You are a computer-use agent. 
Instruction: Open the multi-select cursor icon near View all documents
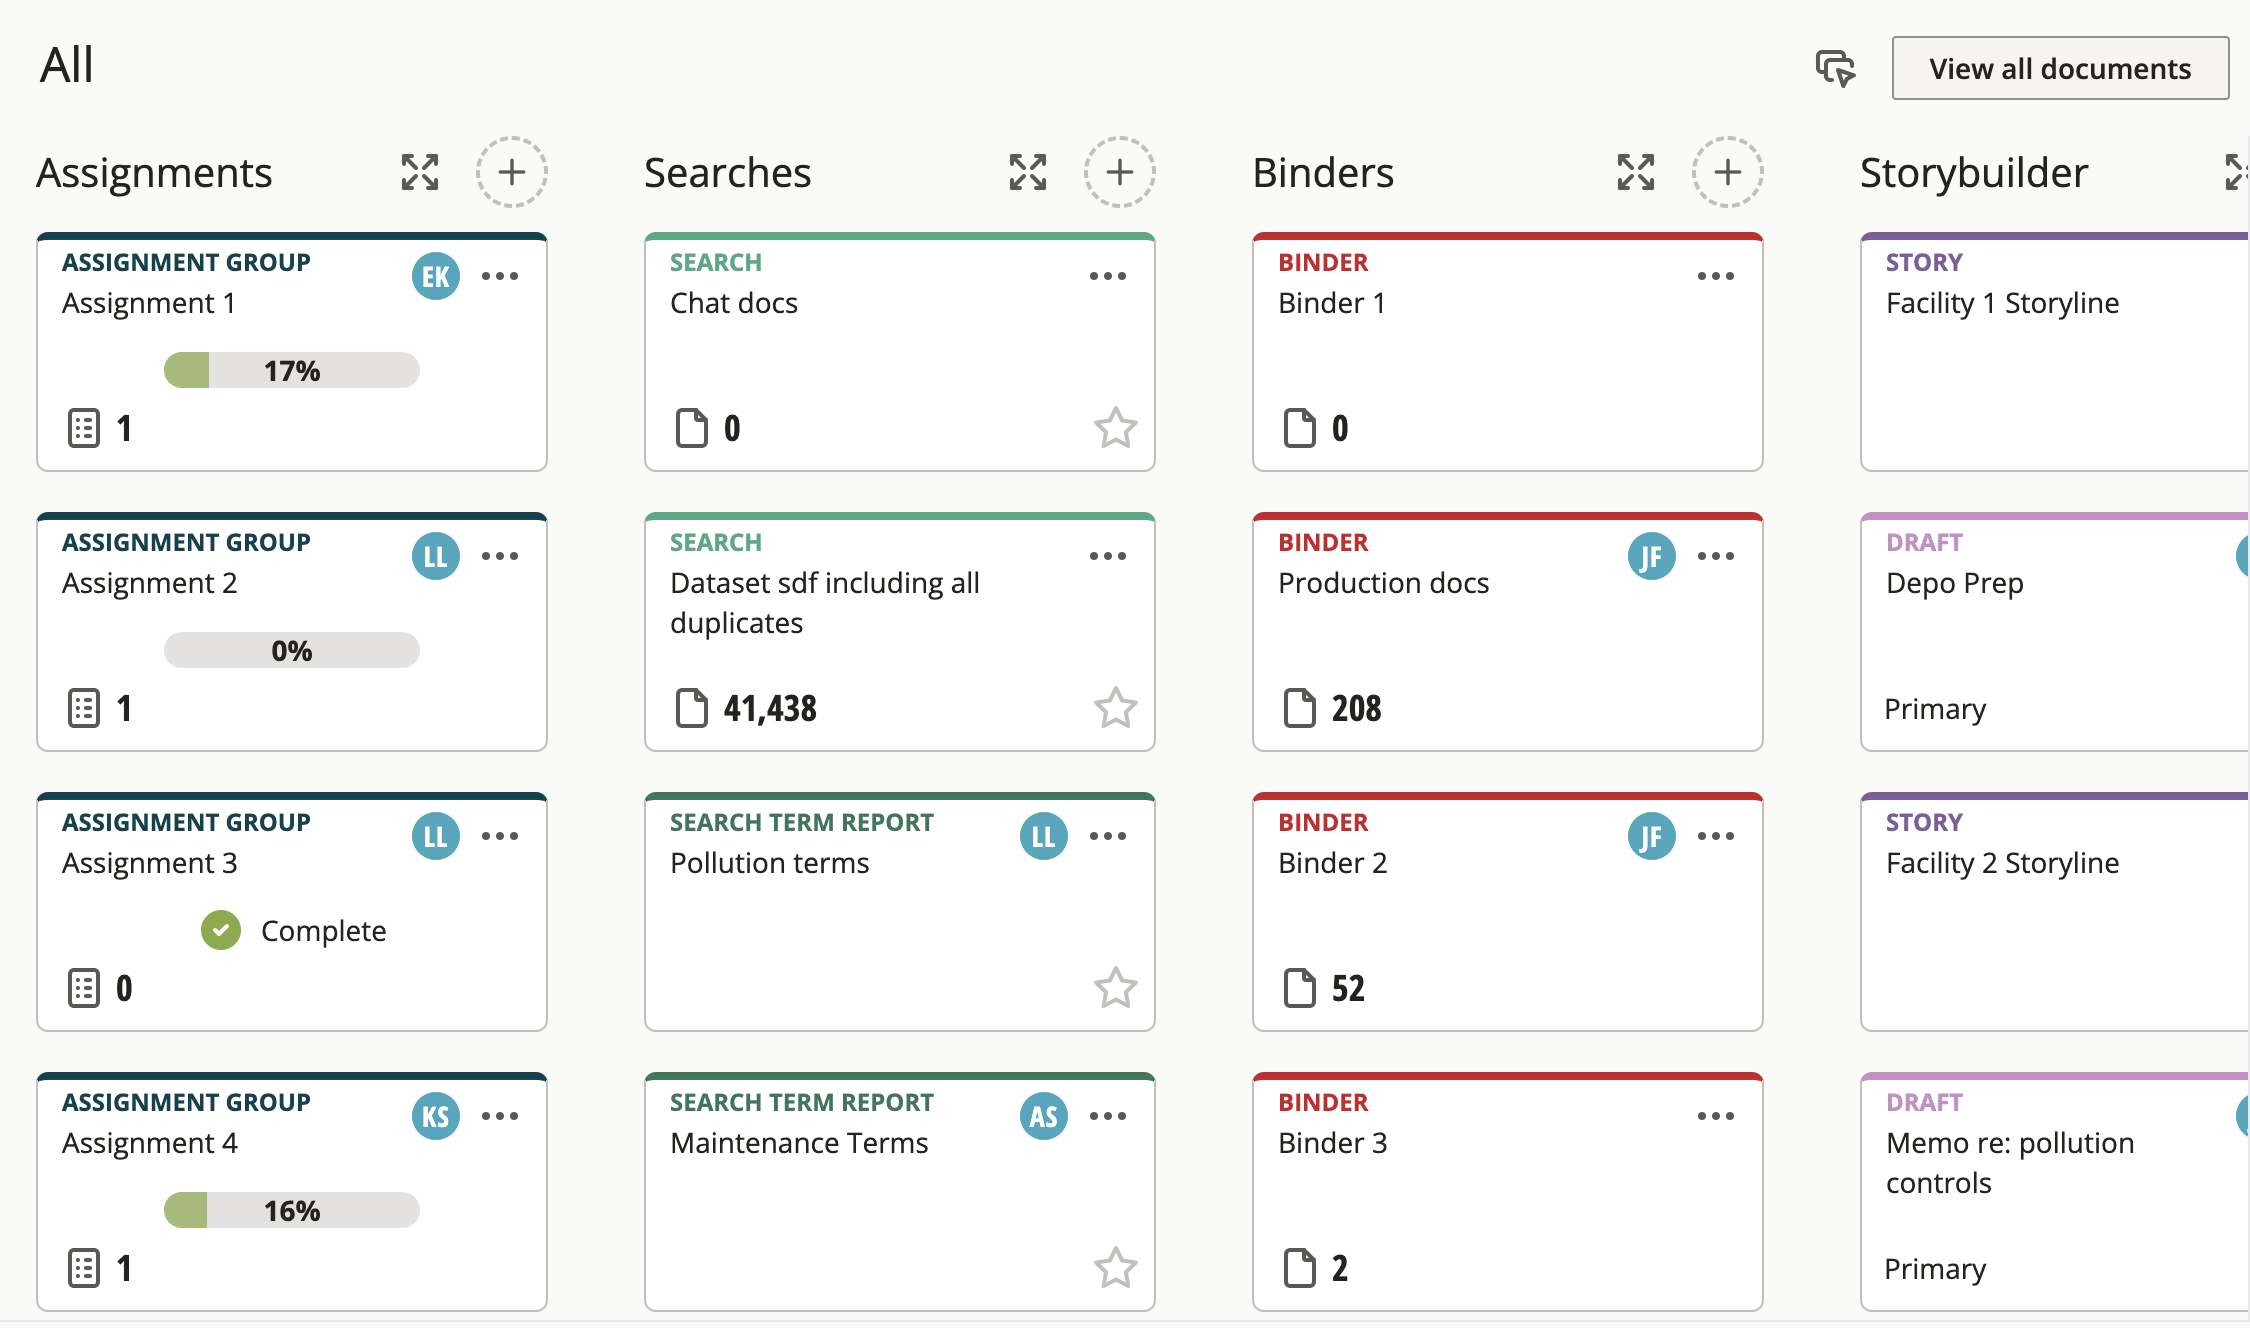pyautogui.click(x=1835, y=68)
